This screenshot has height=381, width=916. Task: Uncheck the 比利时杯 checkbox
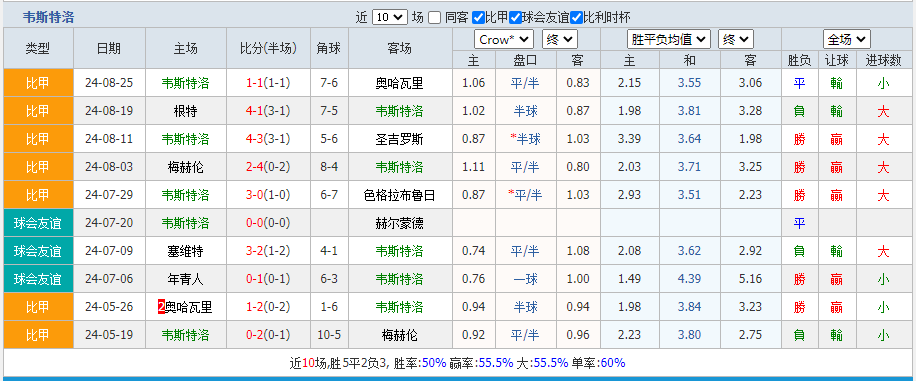577,18
